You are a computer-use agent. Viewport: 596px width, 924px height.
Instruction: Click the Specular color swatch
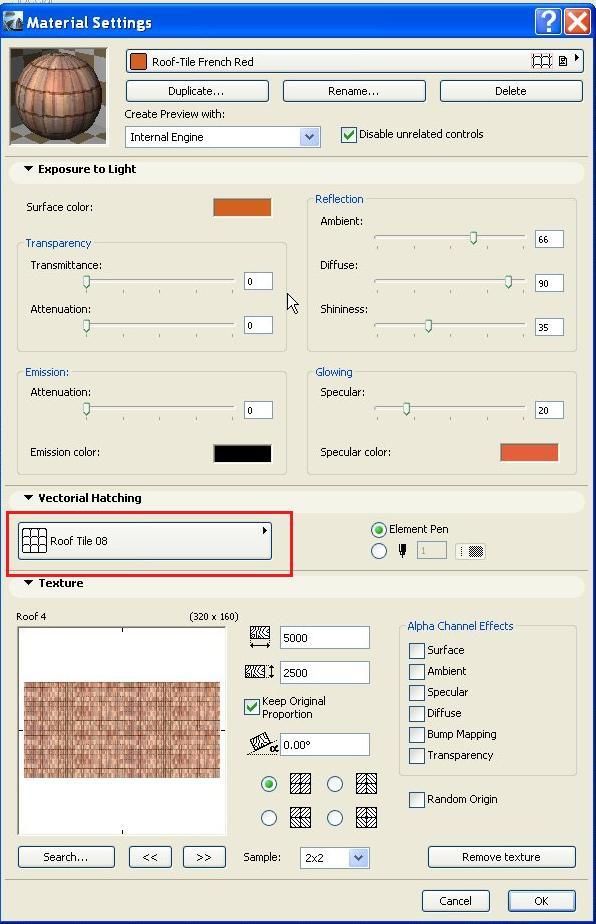click(529, 452)
